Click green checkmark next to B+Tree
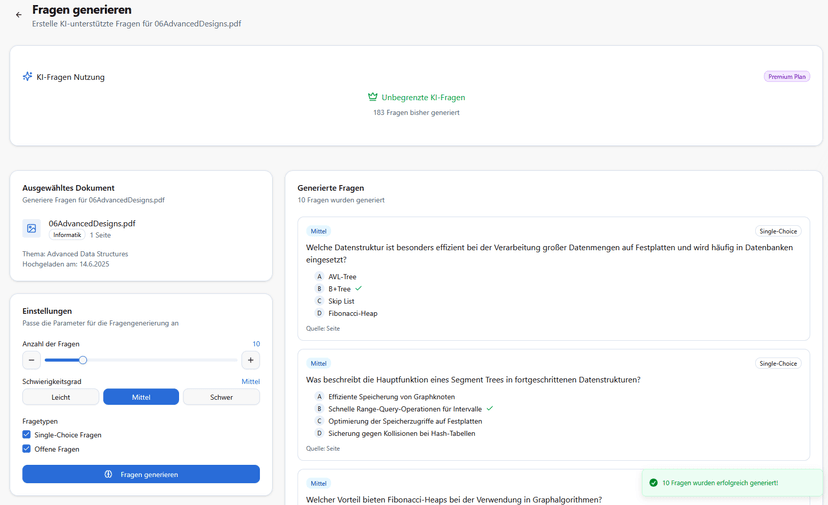Image resolution: width=828 pixels, height=505 pixels. [359, 288]
